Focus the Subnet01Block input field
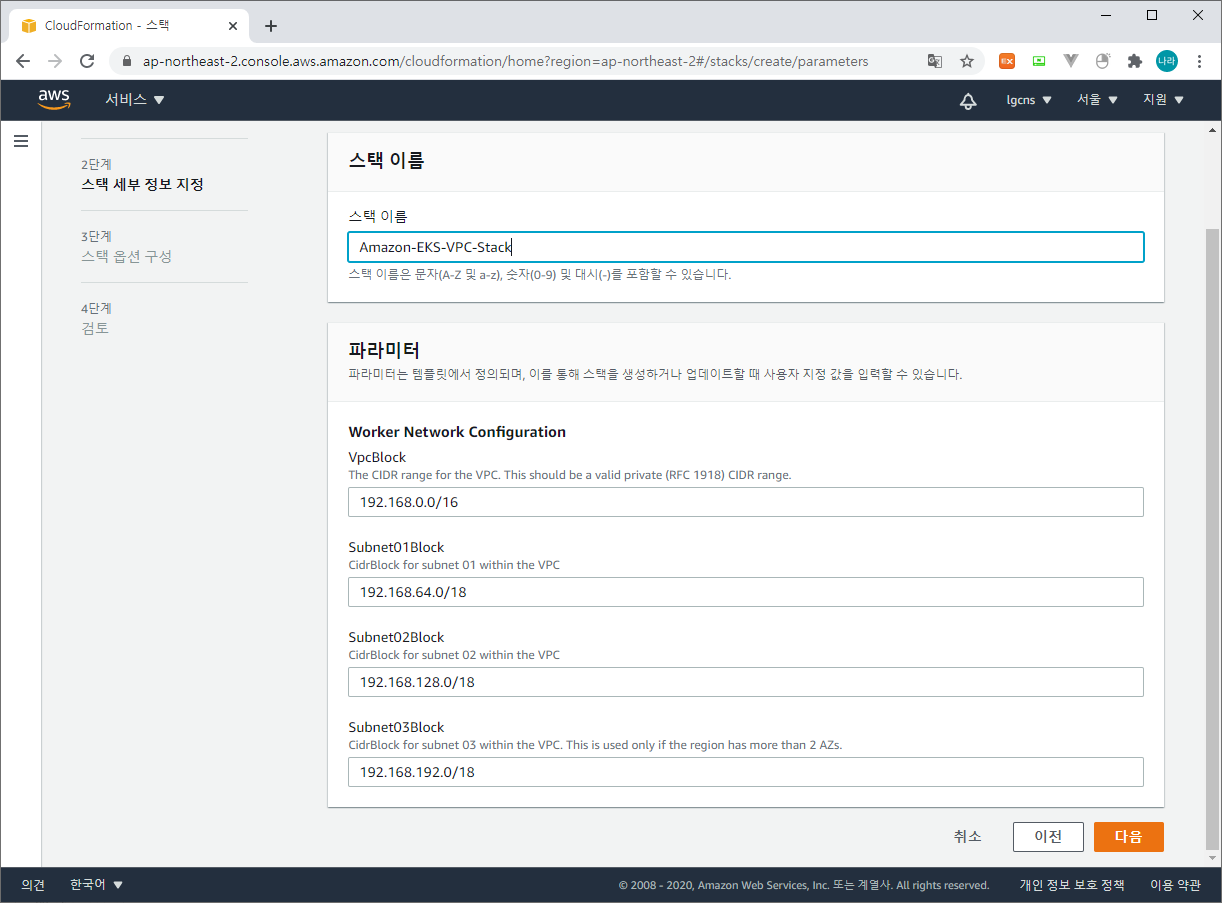Image resolution: width=1222 pixels, height=903 pixels. tap(746, 592)
